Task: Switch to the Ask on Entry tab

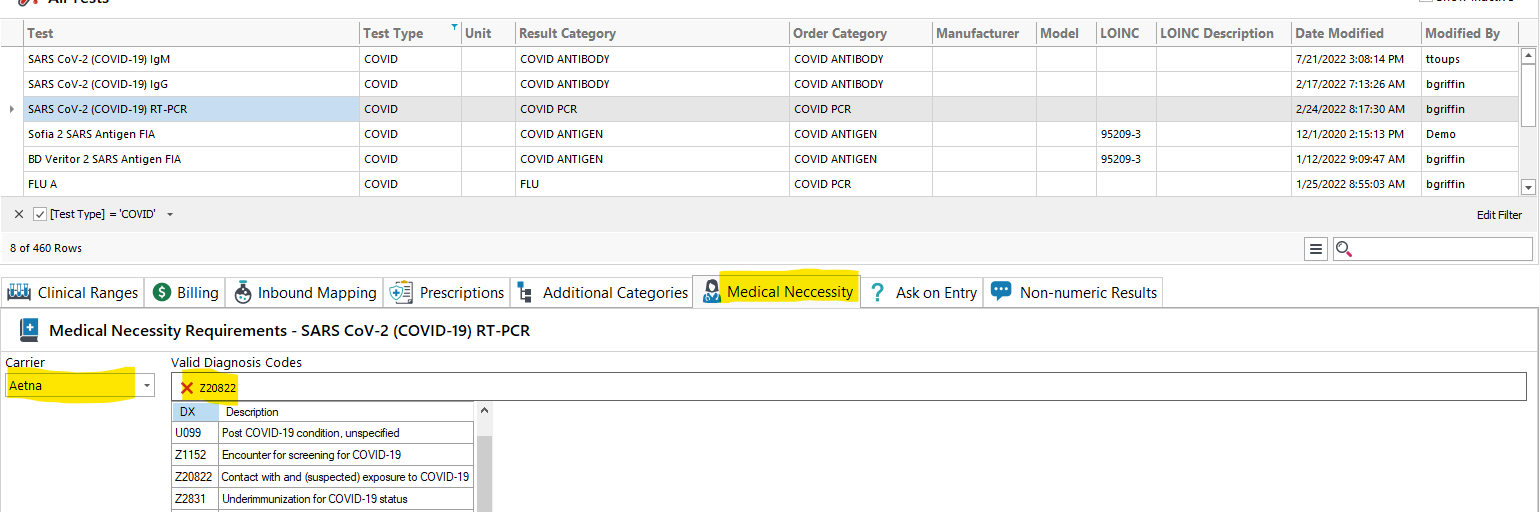Action: coord(922,293)
